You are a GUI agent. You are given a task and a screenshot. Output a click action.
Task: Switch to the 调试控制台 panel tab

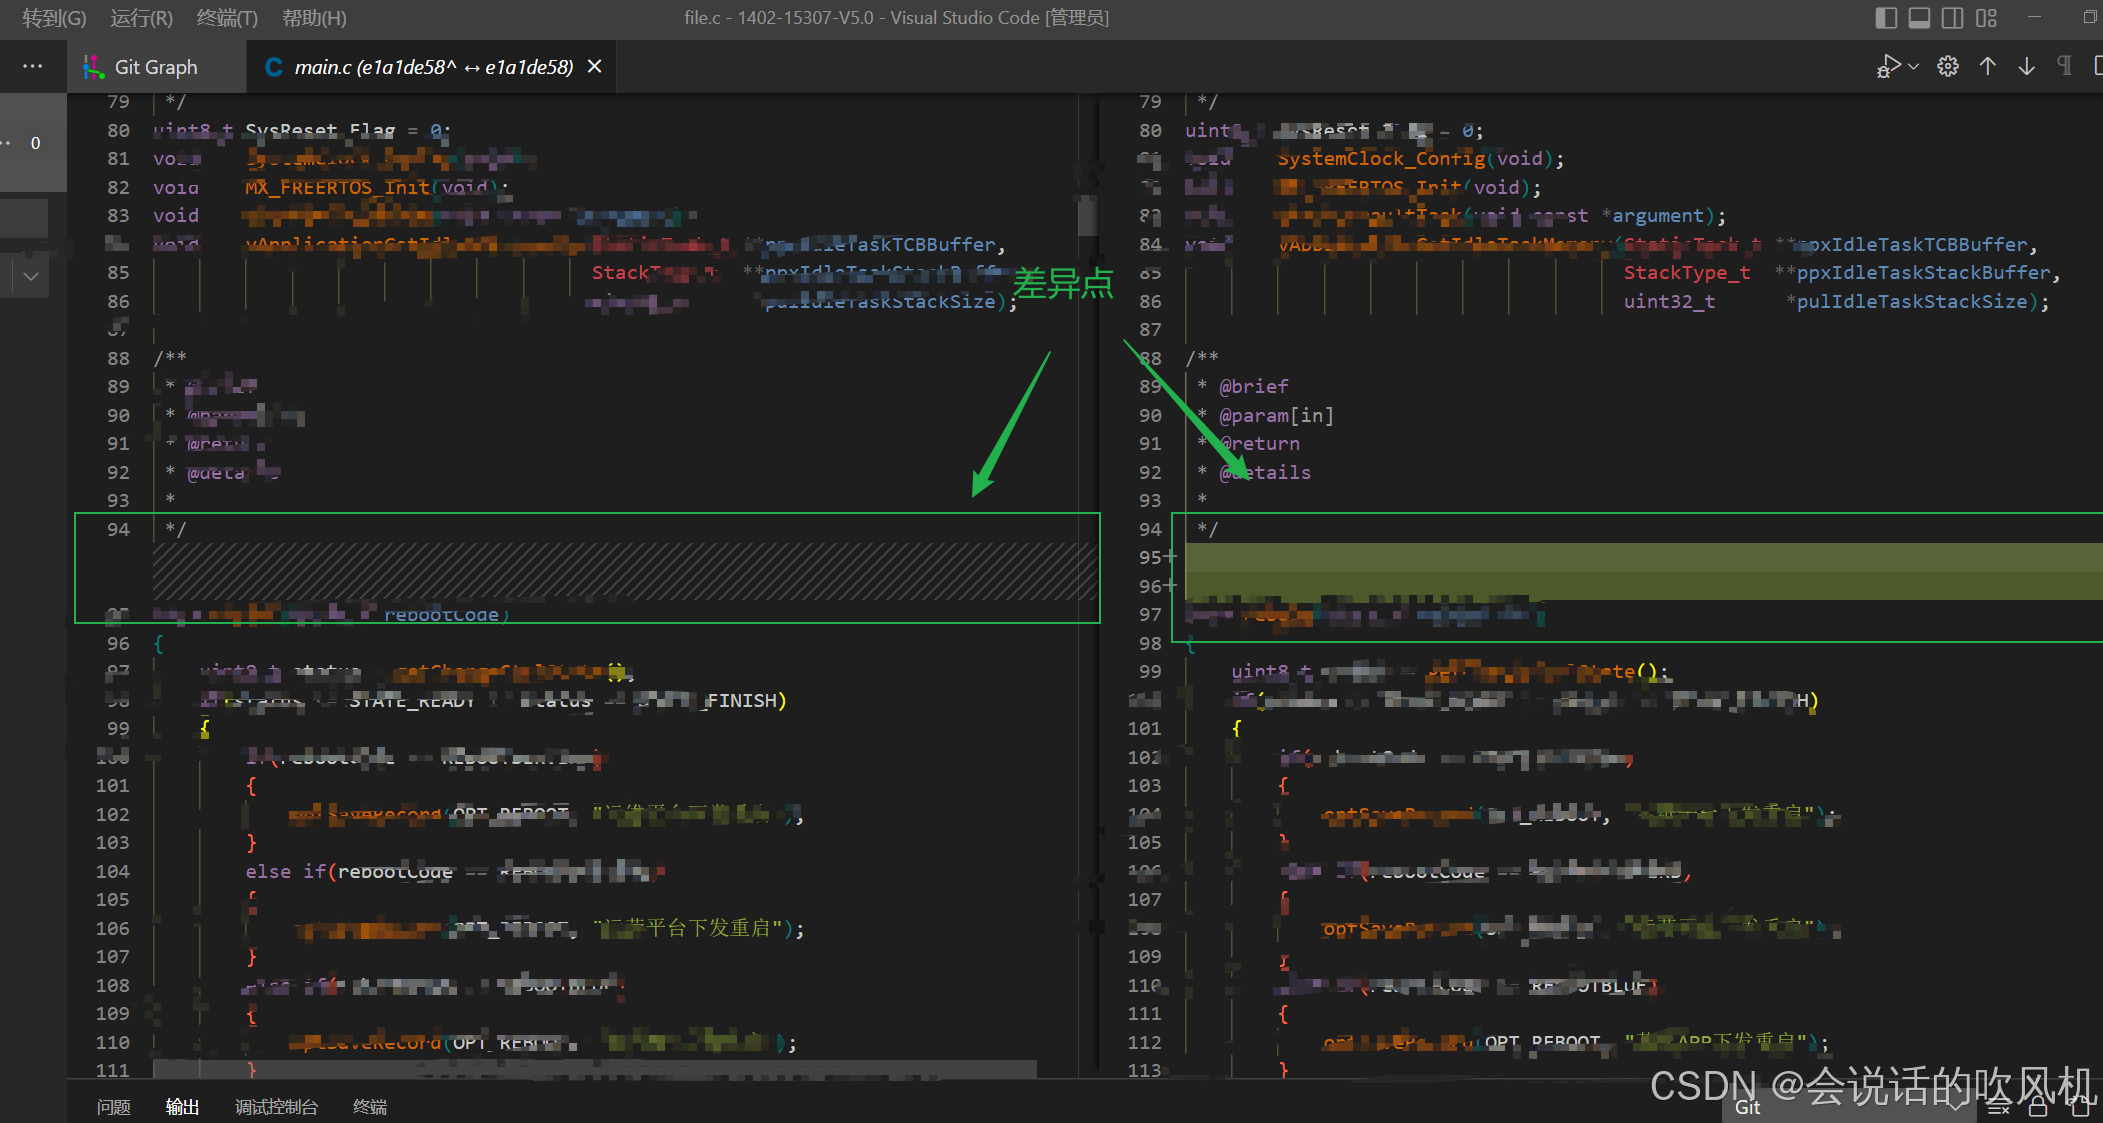(x=276, y=1107)
